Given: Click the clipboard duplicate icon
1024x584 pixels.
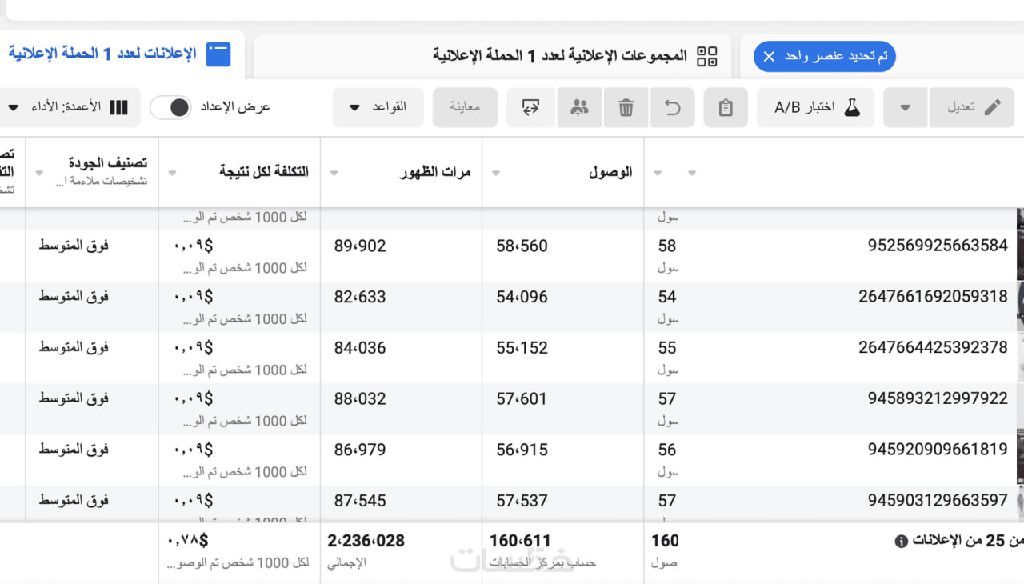Looking at the screenshot, I should click(x=726, y=108).
